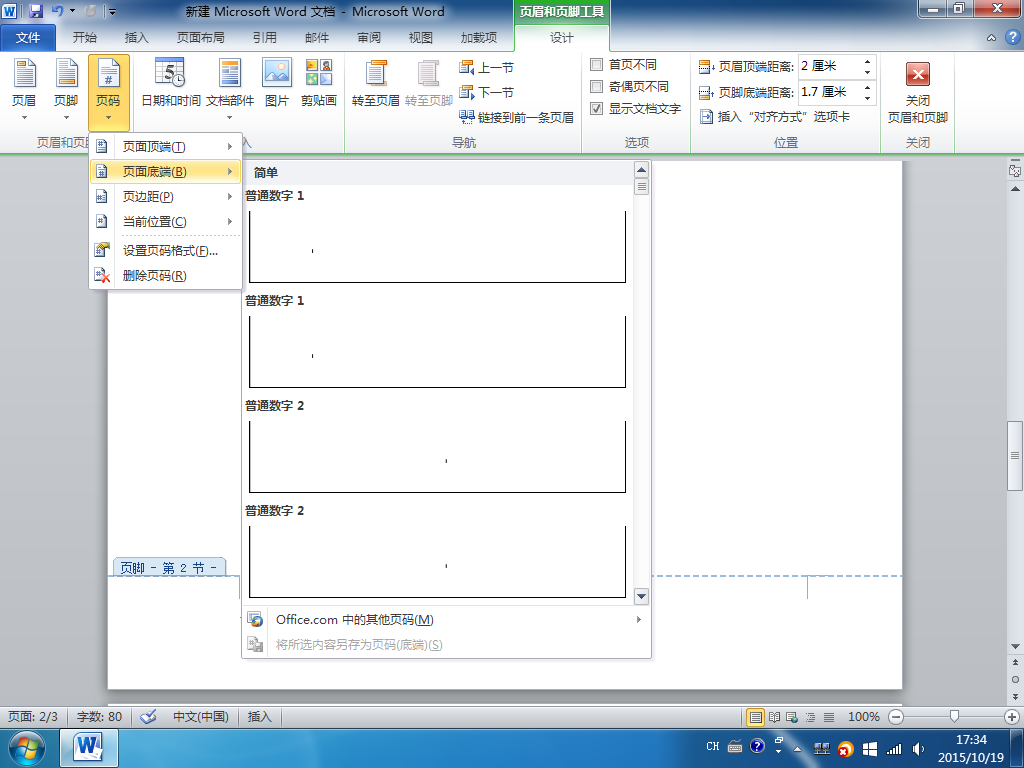Switch to 开始 home tab
Screen dimensions: 1024x768
pos(85,38)
